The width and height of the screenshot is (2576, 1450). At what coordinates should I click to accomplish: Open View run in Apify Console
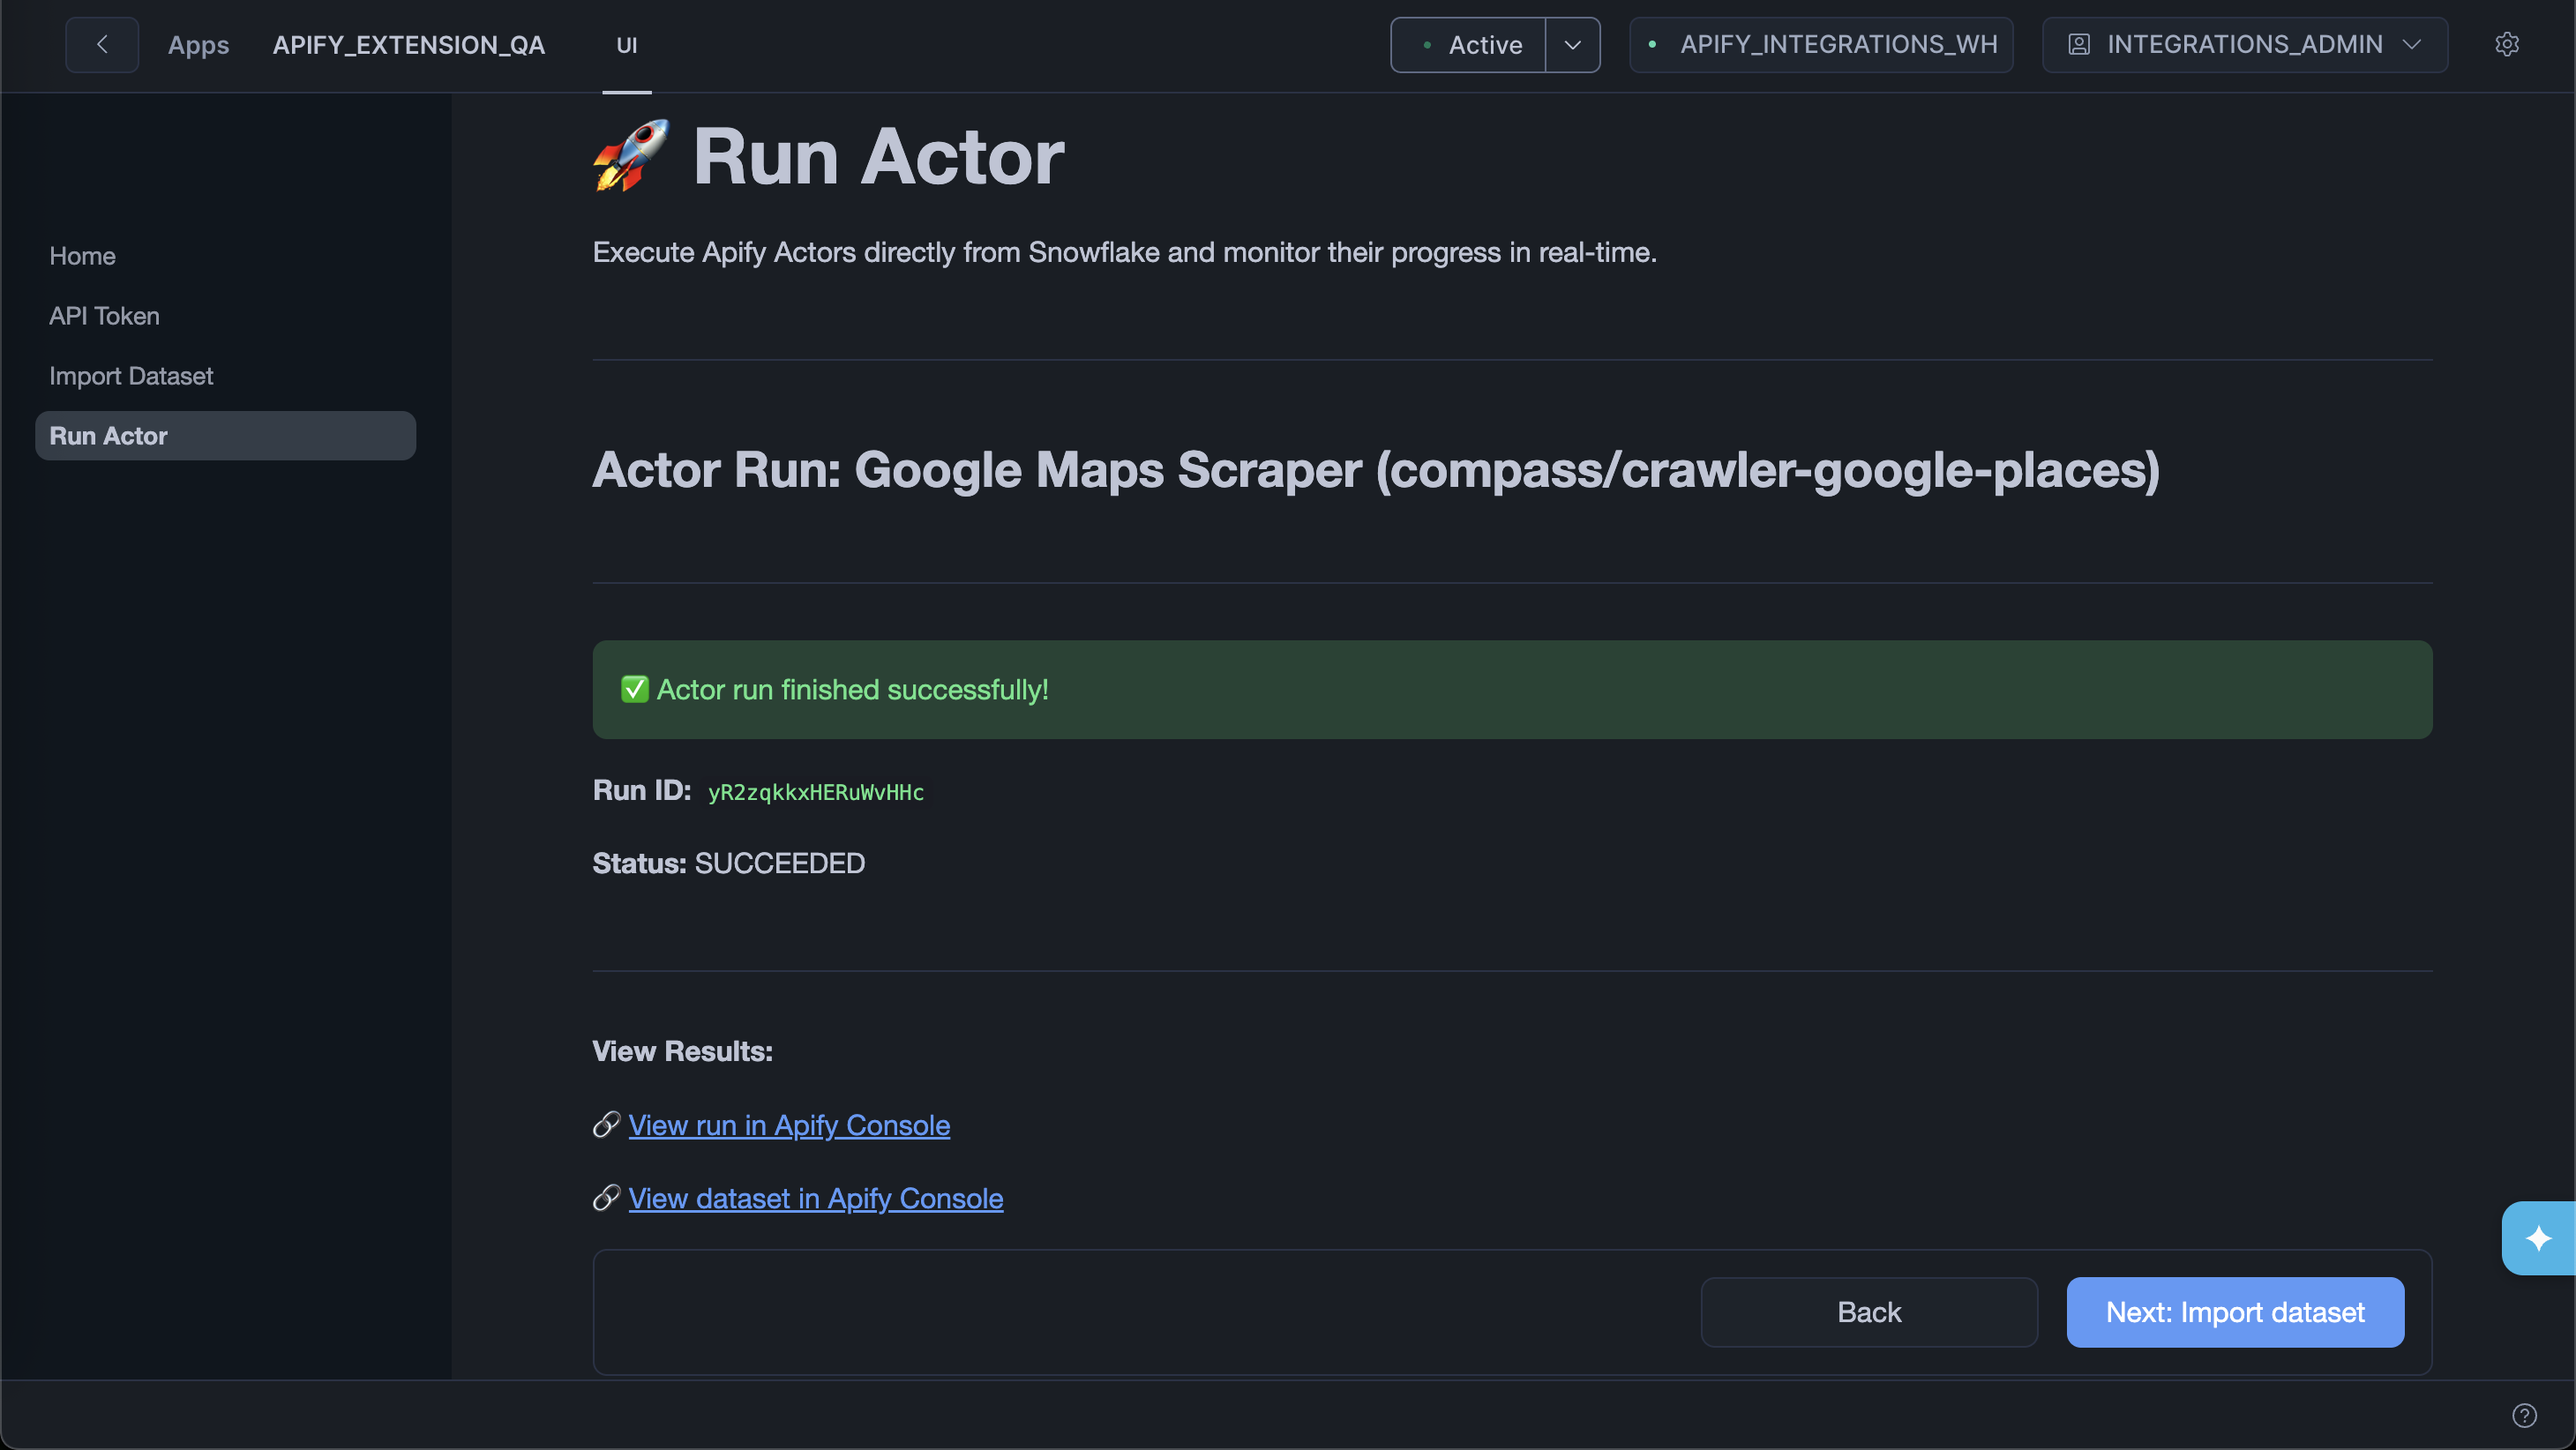(x=789, y=1125)
